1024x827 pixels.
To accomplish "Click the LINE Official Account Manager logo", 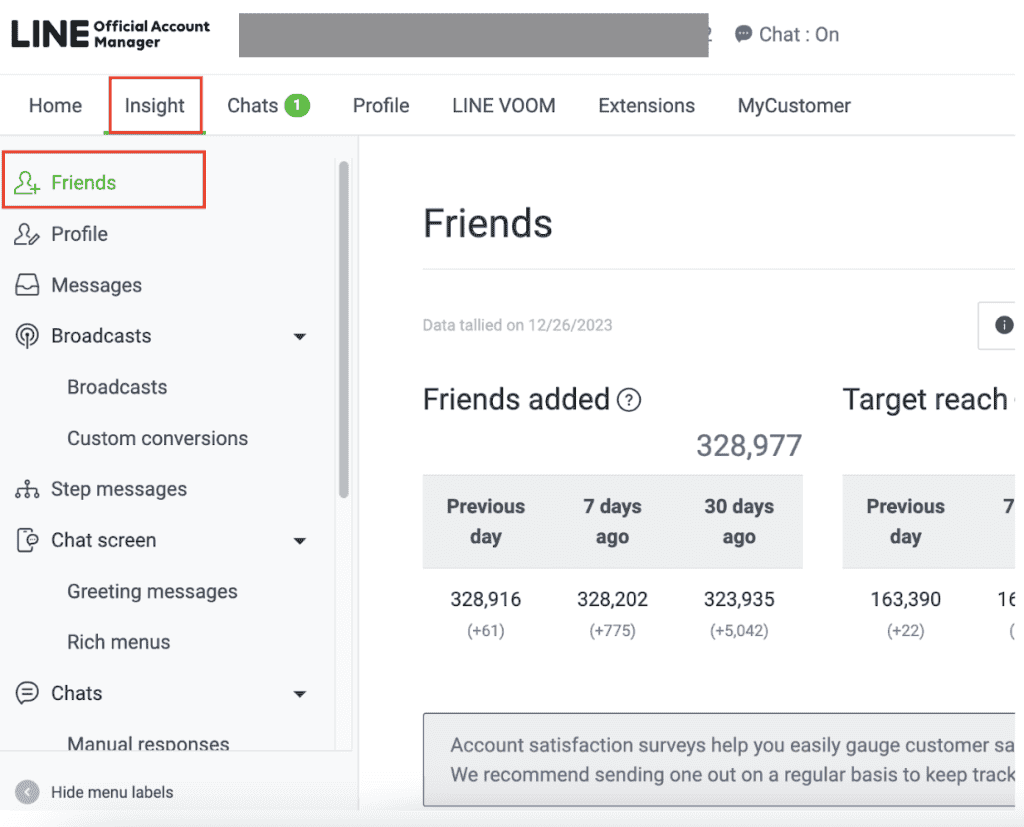I will [x=110, y=34].
